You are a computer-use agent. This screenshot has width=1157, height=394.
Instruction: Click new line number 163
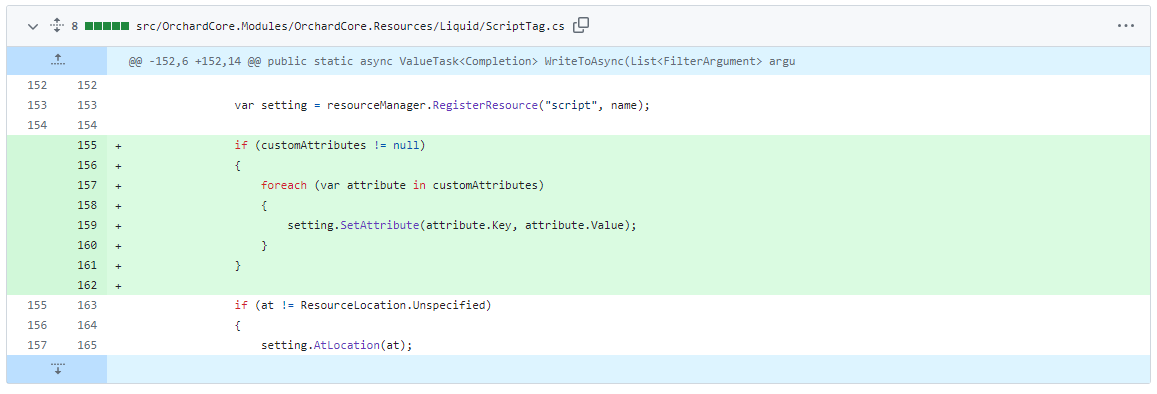click(x=87, y=305)
